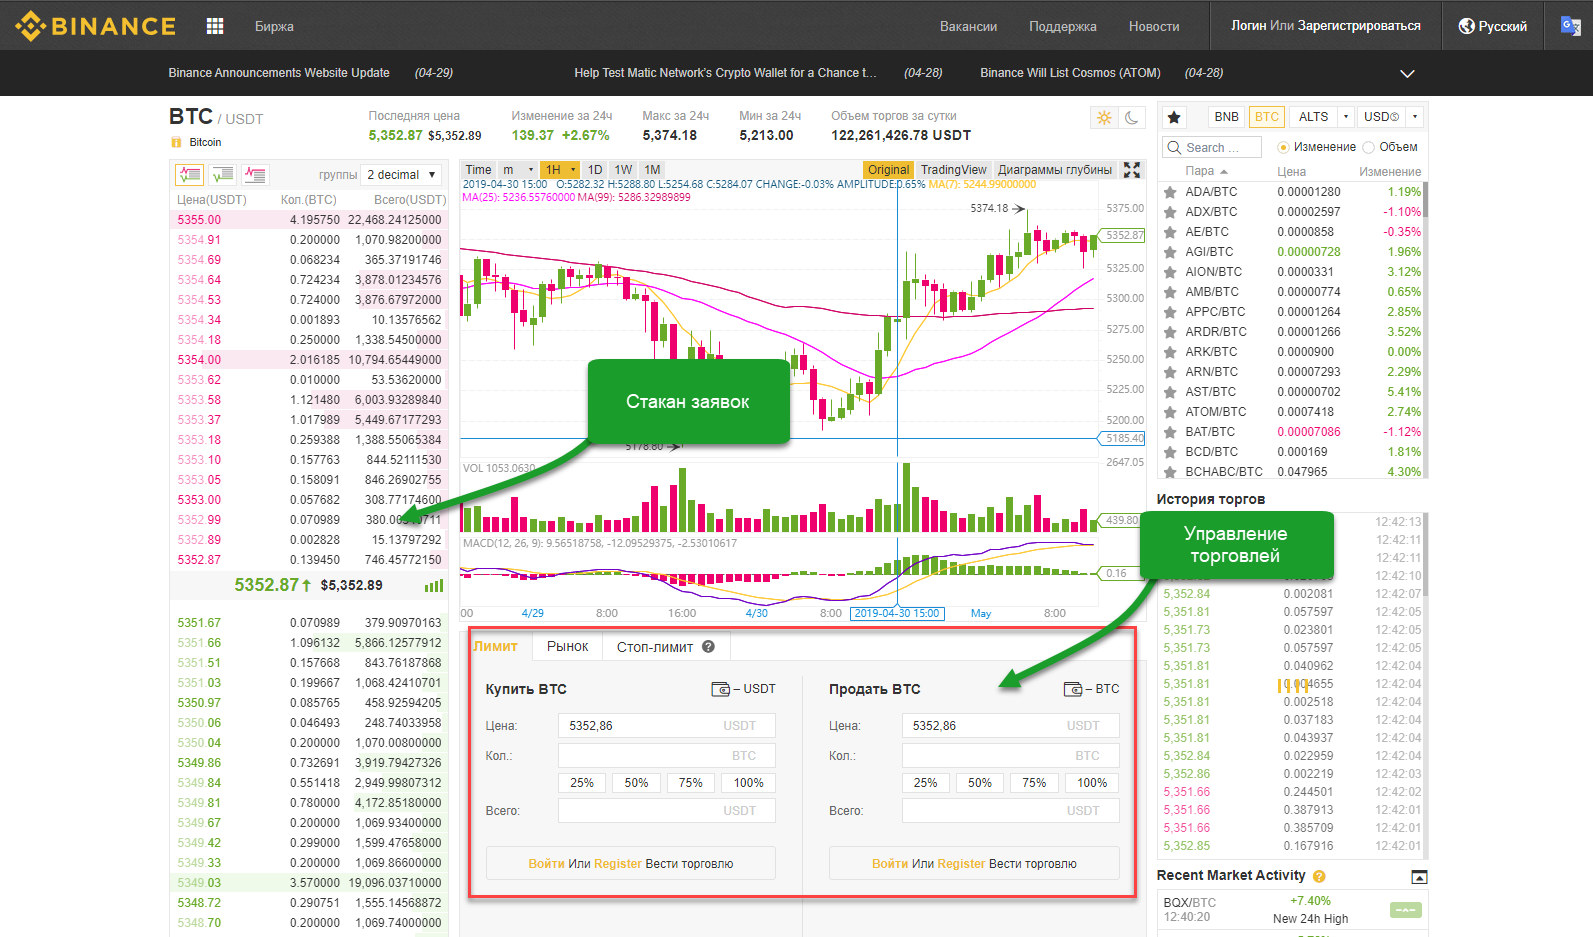Viewport: 1593px width, 937px height.
Task: Click Зарегистрироваться in header
Action: tap(1359, 26)
